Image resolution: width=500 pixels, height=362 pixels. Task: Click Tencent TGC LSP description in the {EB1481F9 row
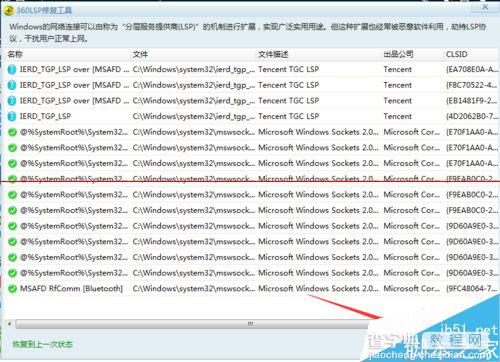[x=289, y=101]
